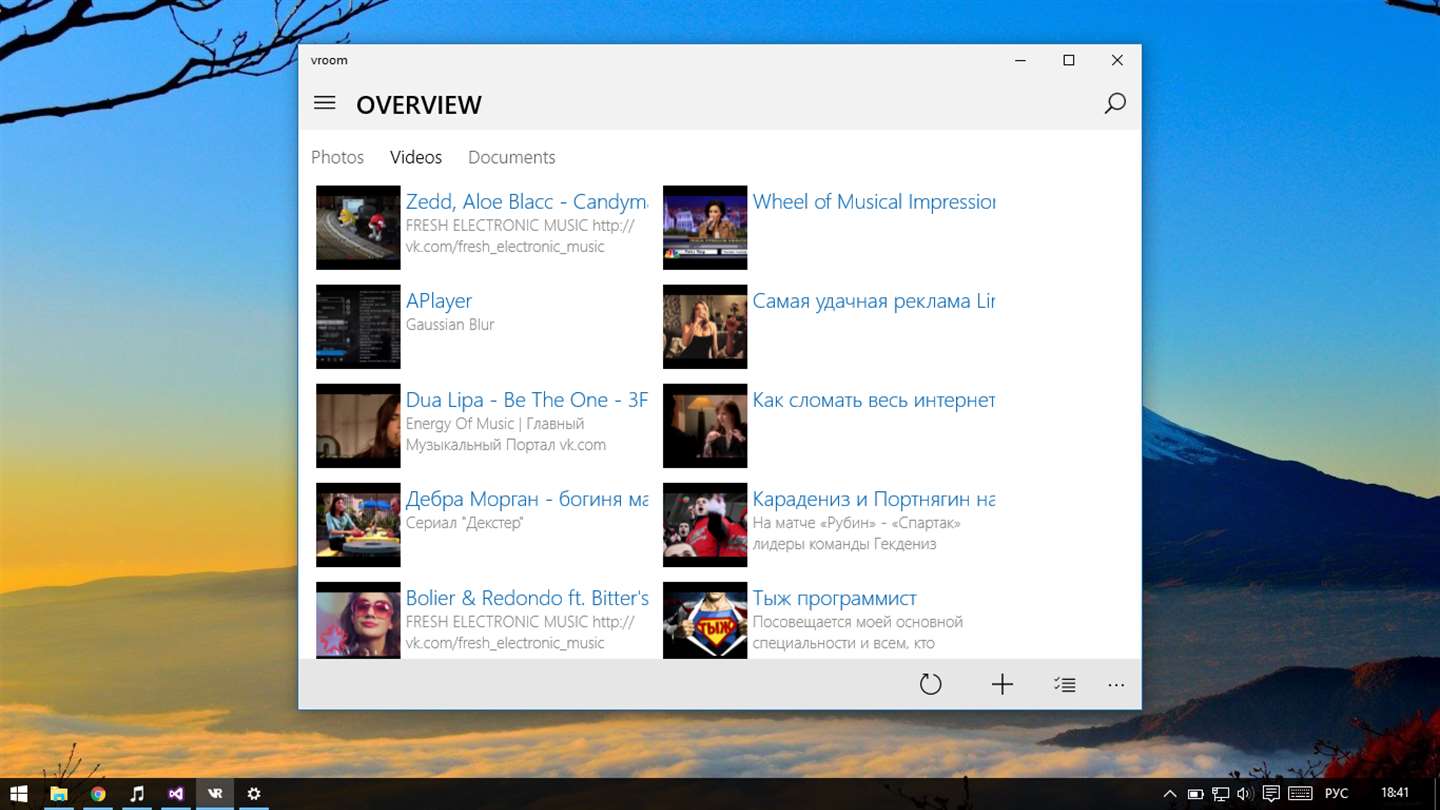Open the "Карадениз и Портнягин" video title
The image size is (1440, 810).
pos(873,499)
